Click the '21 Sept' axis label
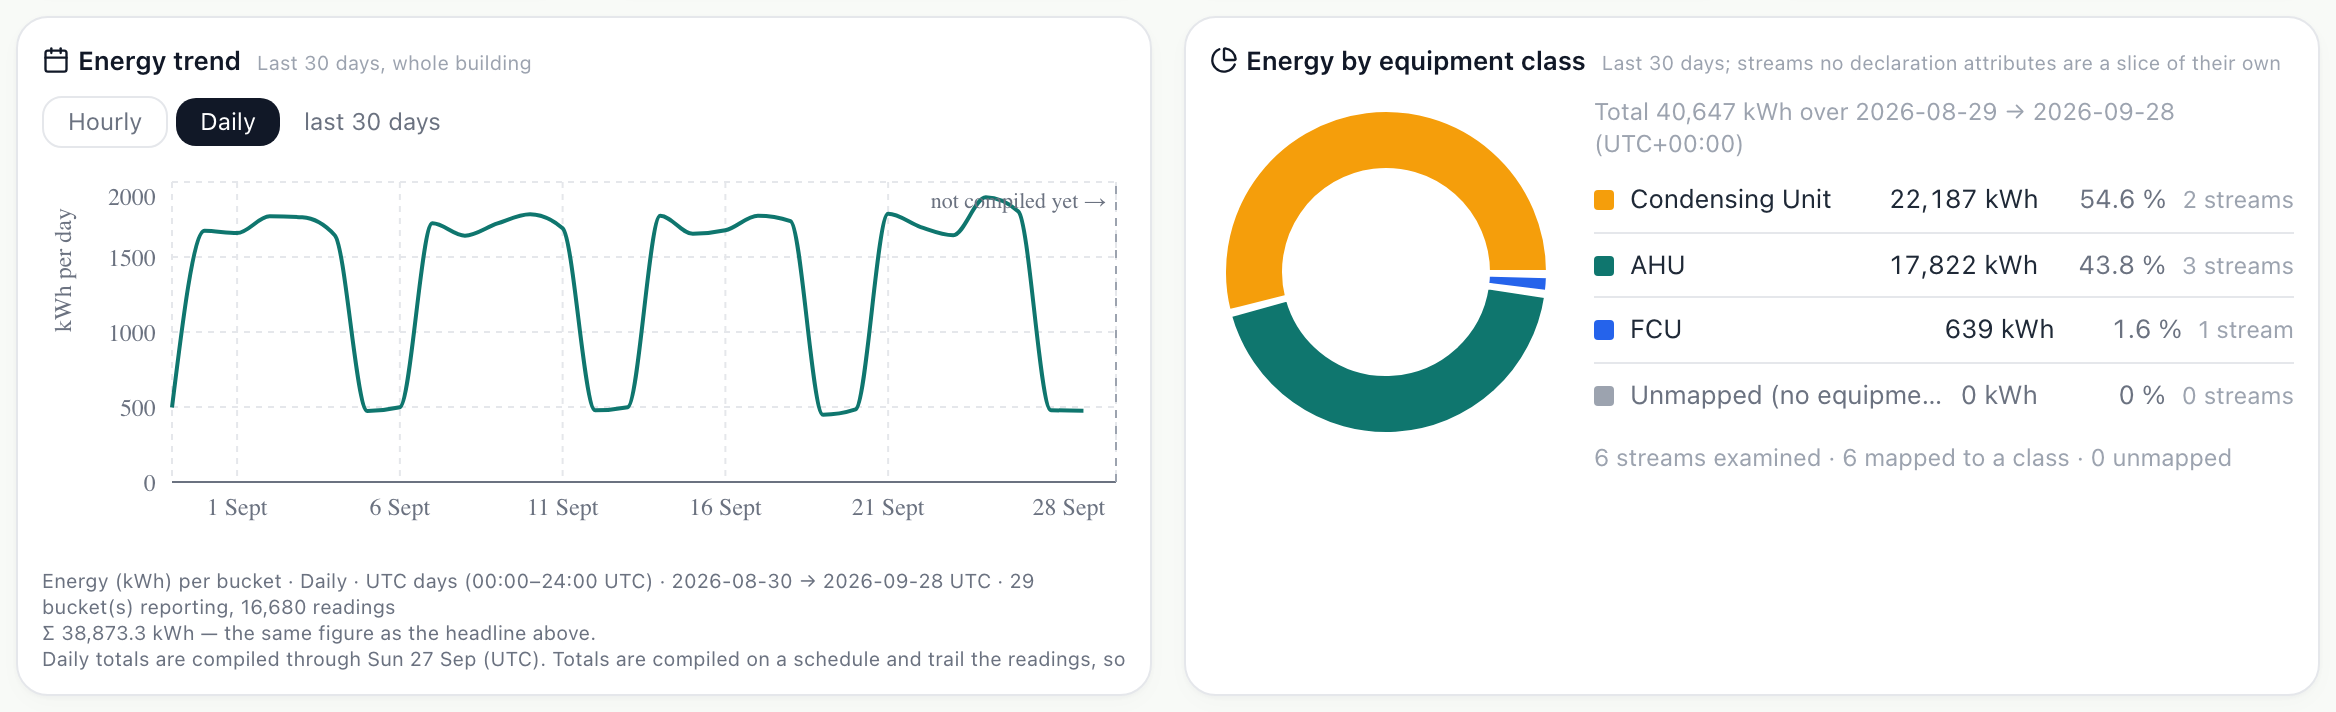The width and height of the screenshot is (2336, 712). pos(888,508)
